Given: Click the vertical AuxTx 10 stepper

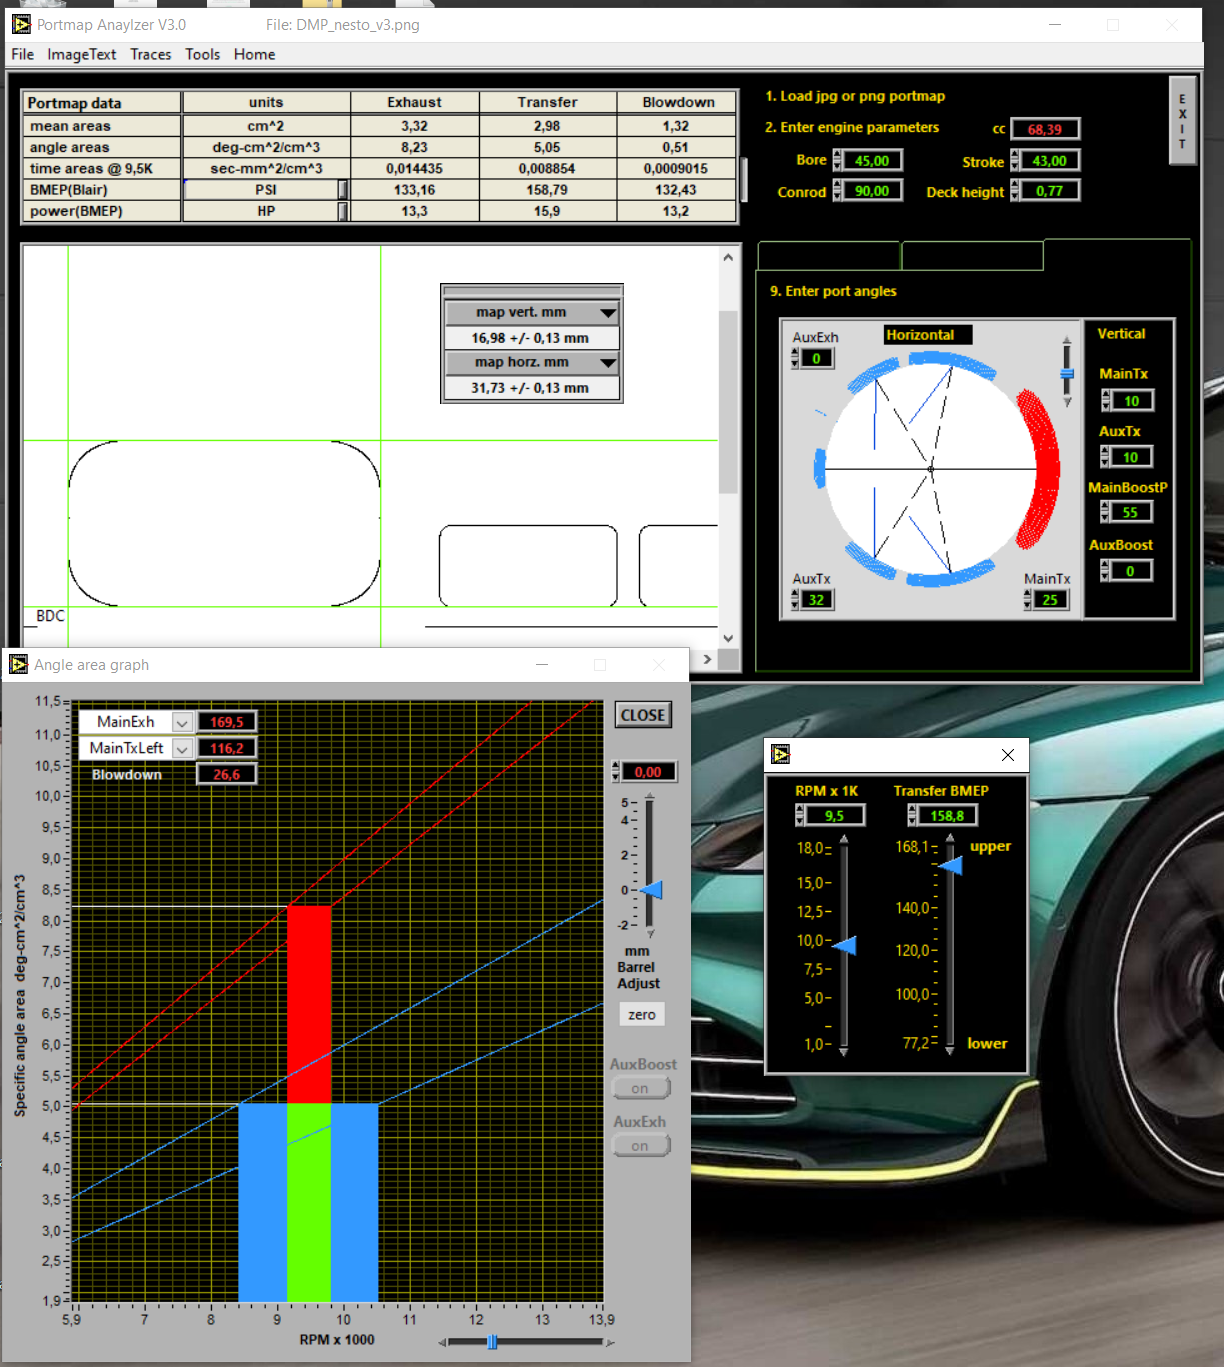Looking at the screenshot, I should tap(1105, 457).
